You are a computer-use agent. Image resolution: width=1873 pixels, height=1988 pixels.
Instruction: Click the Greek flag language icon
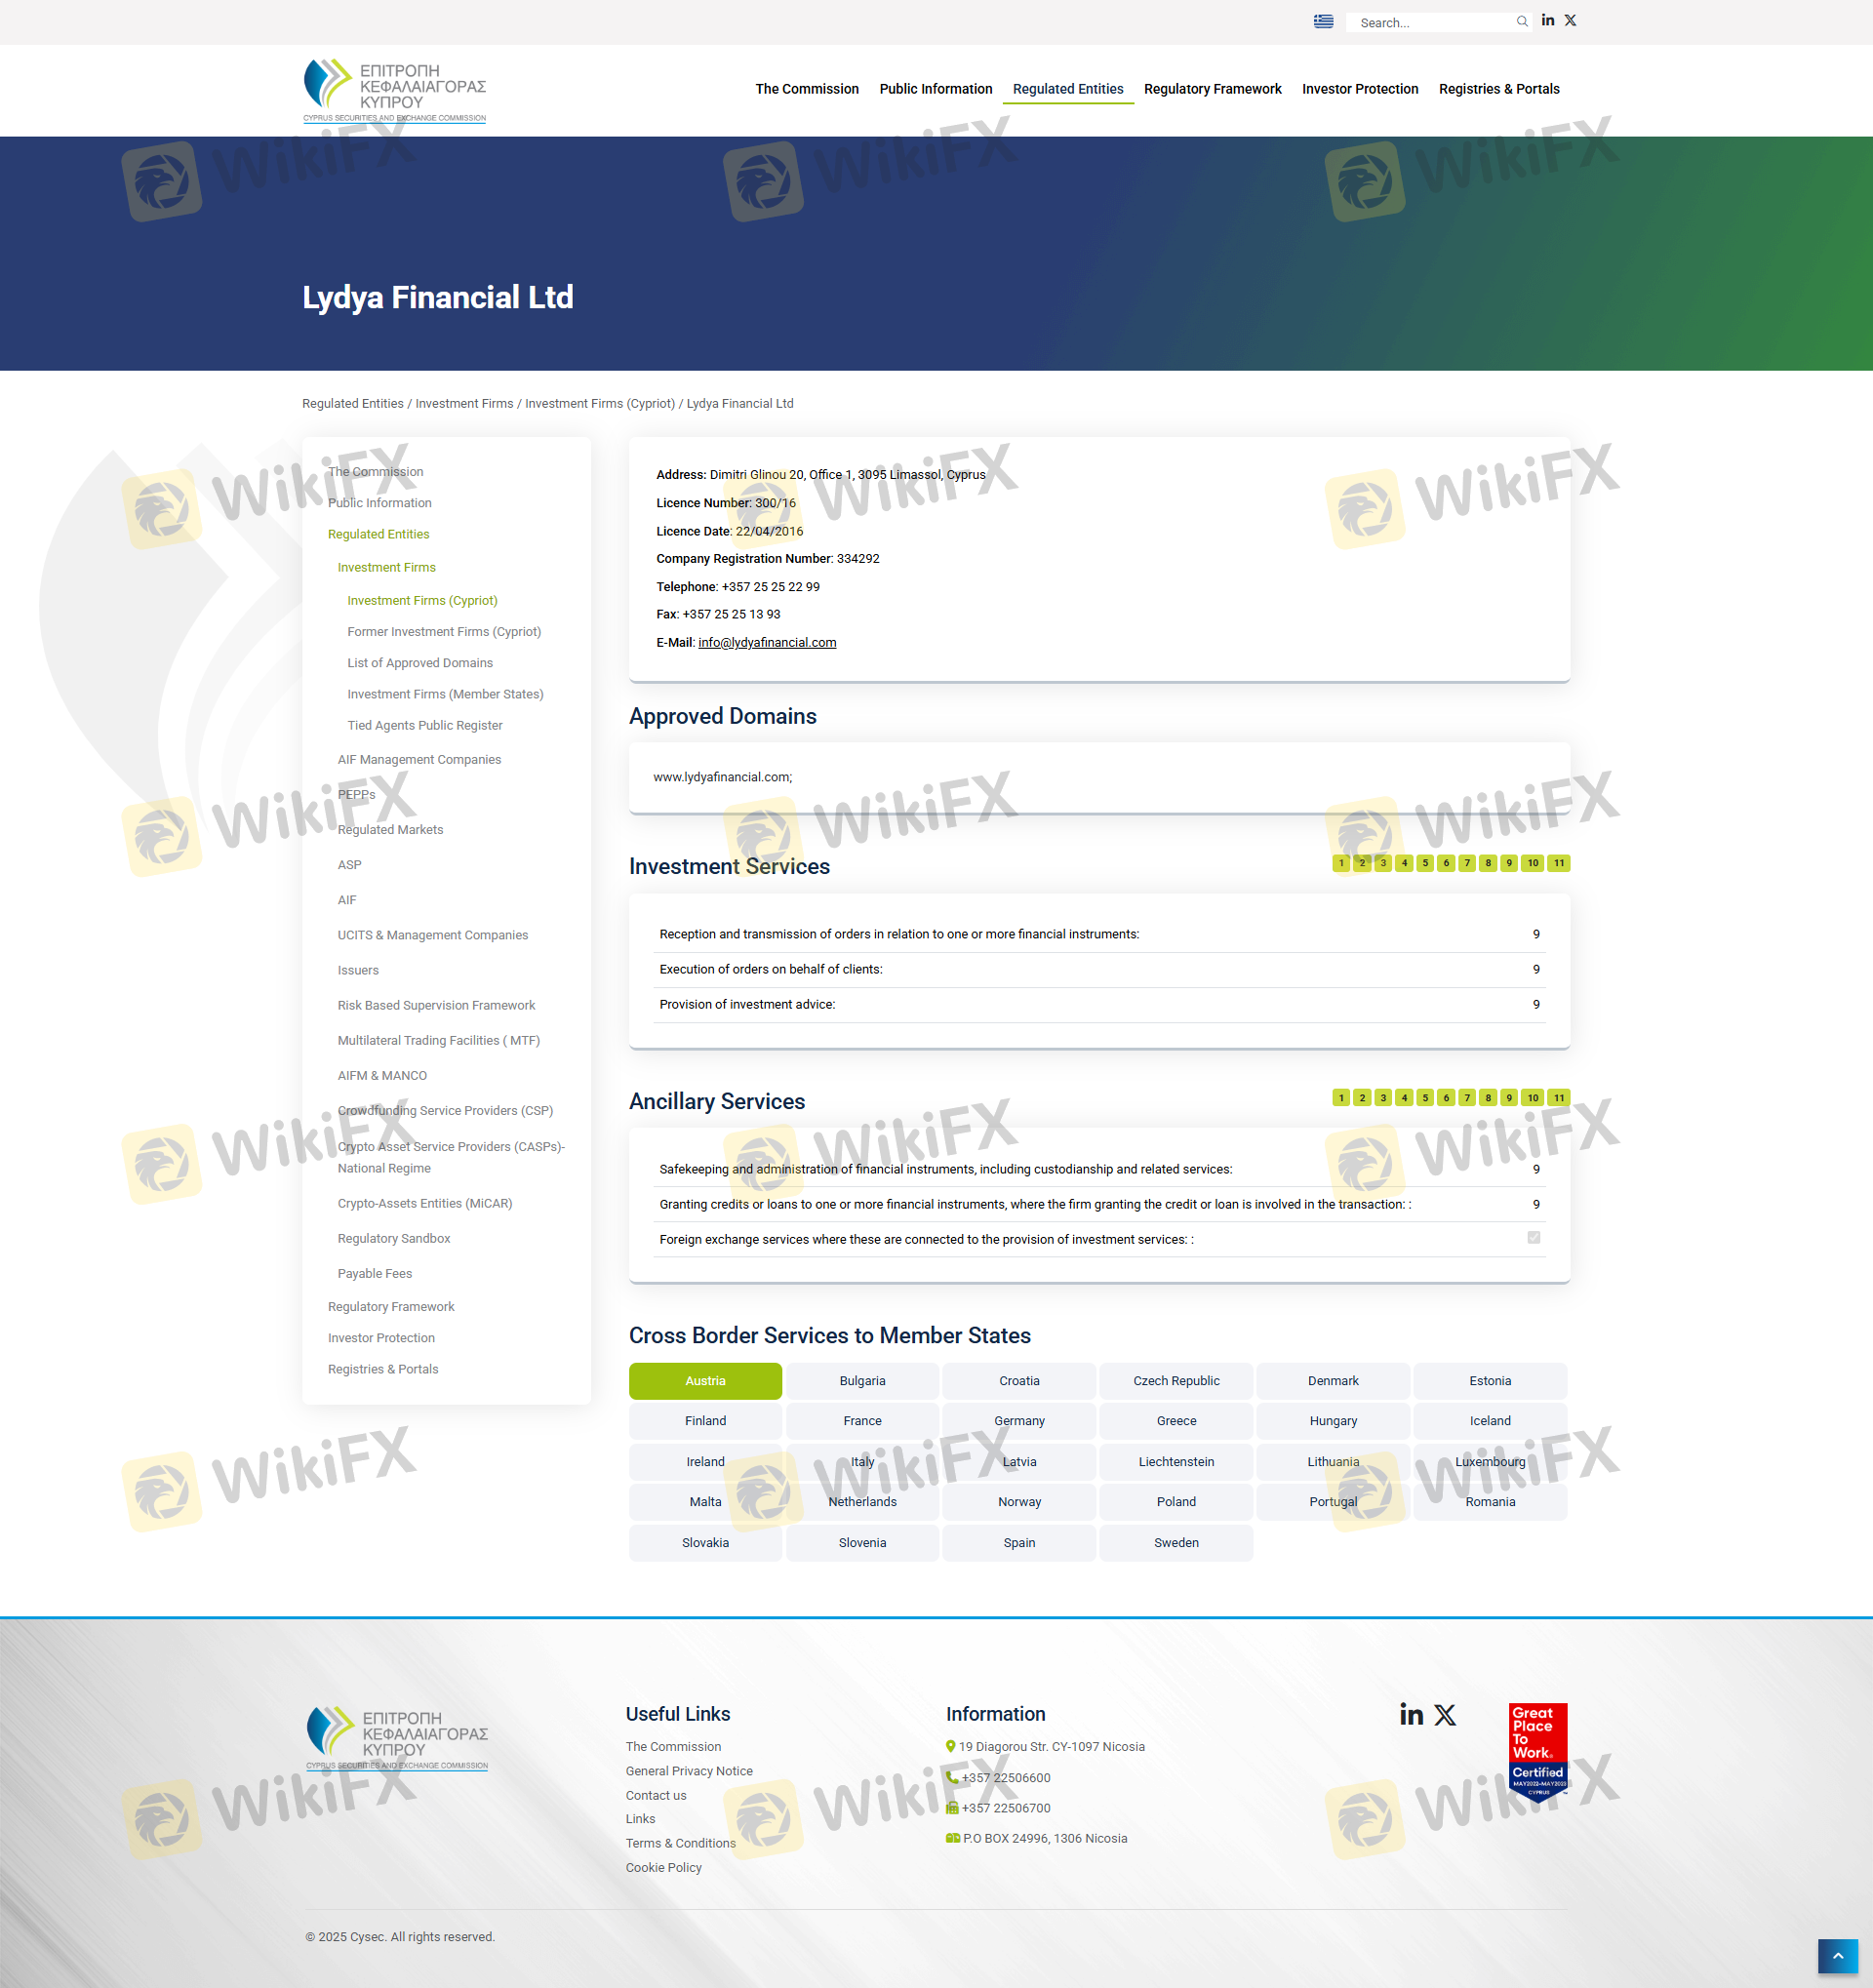(x=1323, y=21)
